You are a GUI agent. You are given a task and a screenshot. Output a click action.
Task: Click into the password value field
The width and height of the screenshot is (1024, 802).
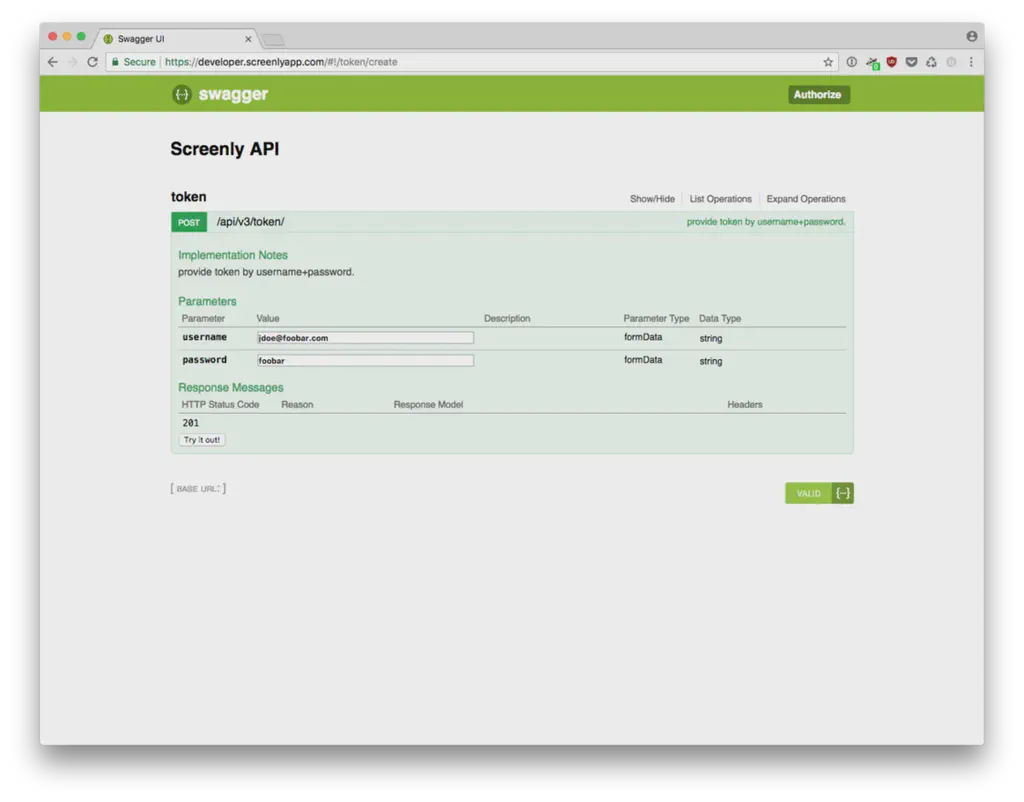point(365,361)
